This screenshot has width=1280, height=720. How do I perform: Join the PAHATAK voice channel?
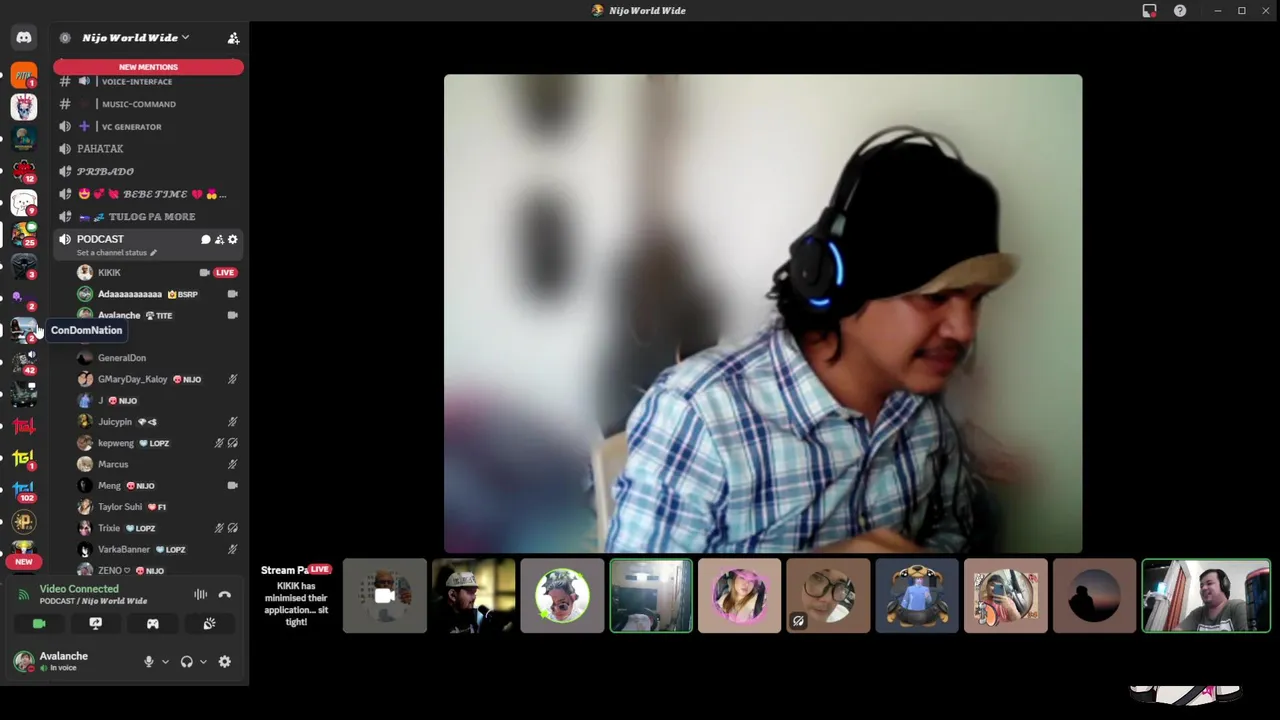click(148, 149)
